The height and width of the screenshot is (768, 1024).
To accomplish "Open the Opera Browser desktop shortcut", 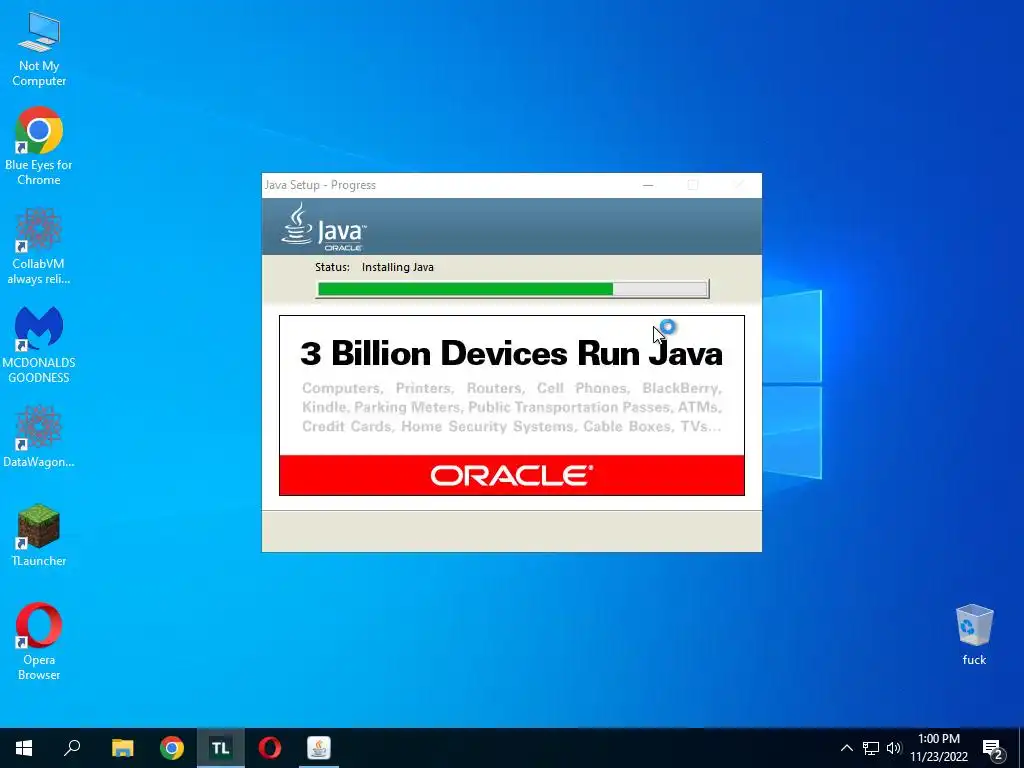I will point(39,641).
